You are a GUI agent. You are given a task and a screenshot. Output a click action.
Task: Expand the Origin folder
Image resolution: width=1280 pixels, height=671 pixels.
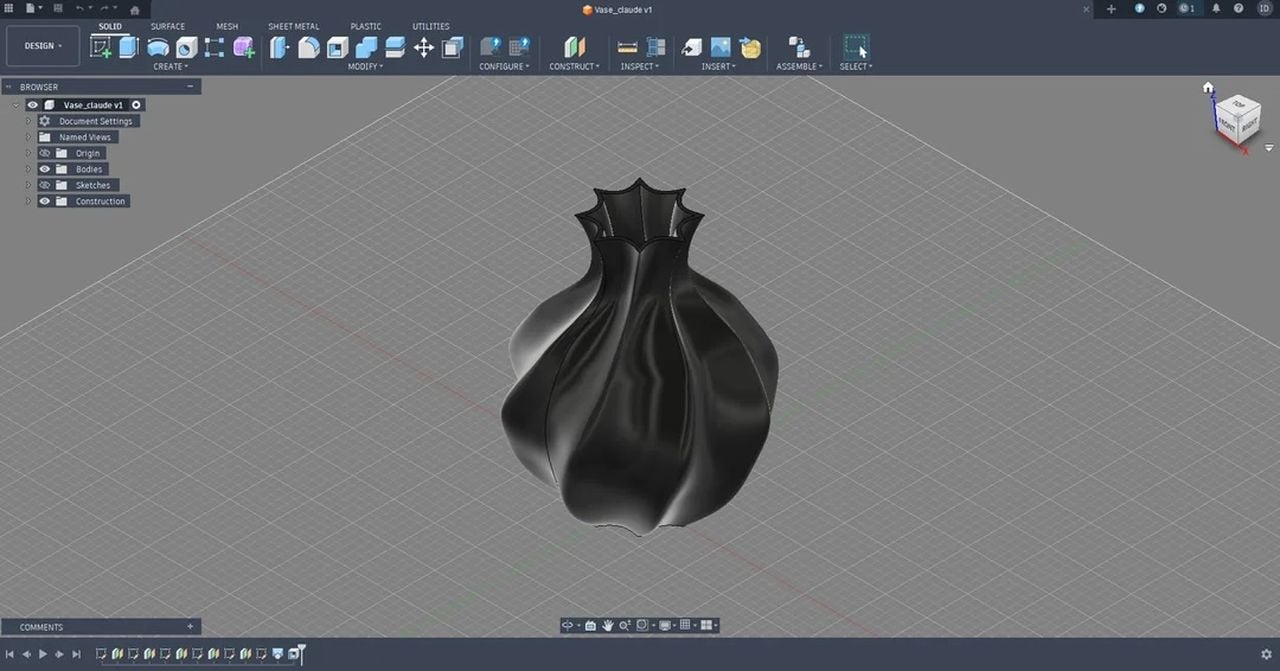pos(29,153)
